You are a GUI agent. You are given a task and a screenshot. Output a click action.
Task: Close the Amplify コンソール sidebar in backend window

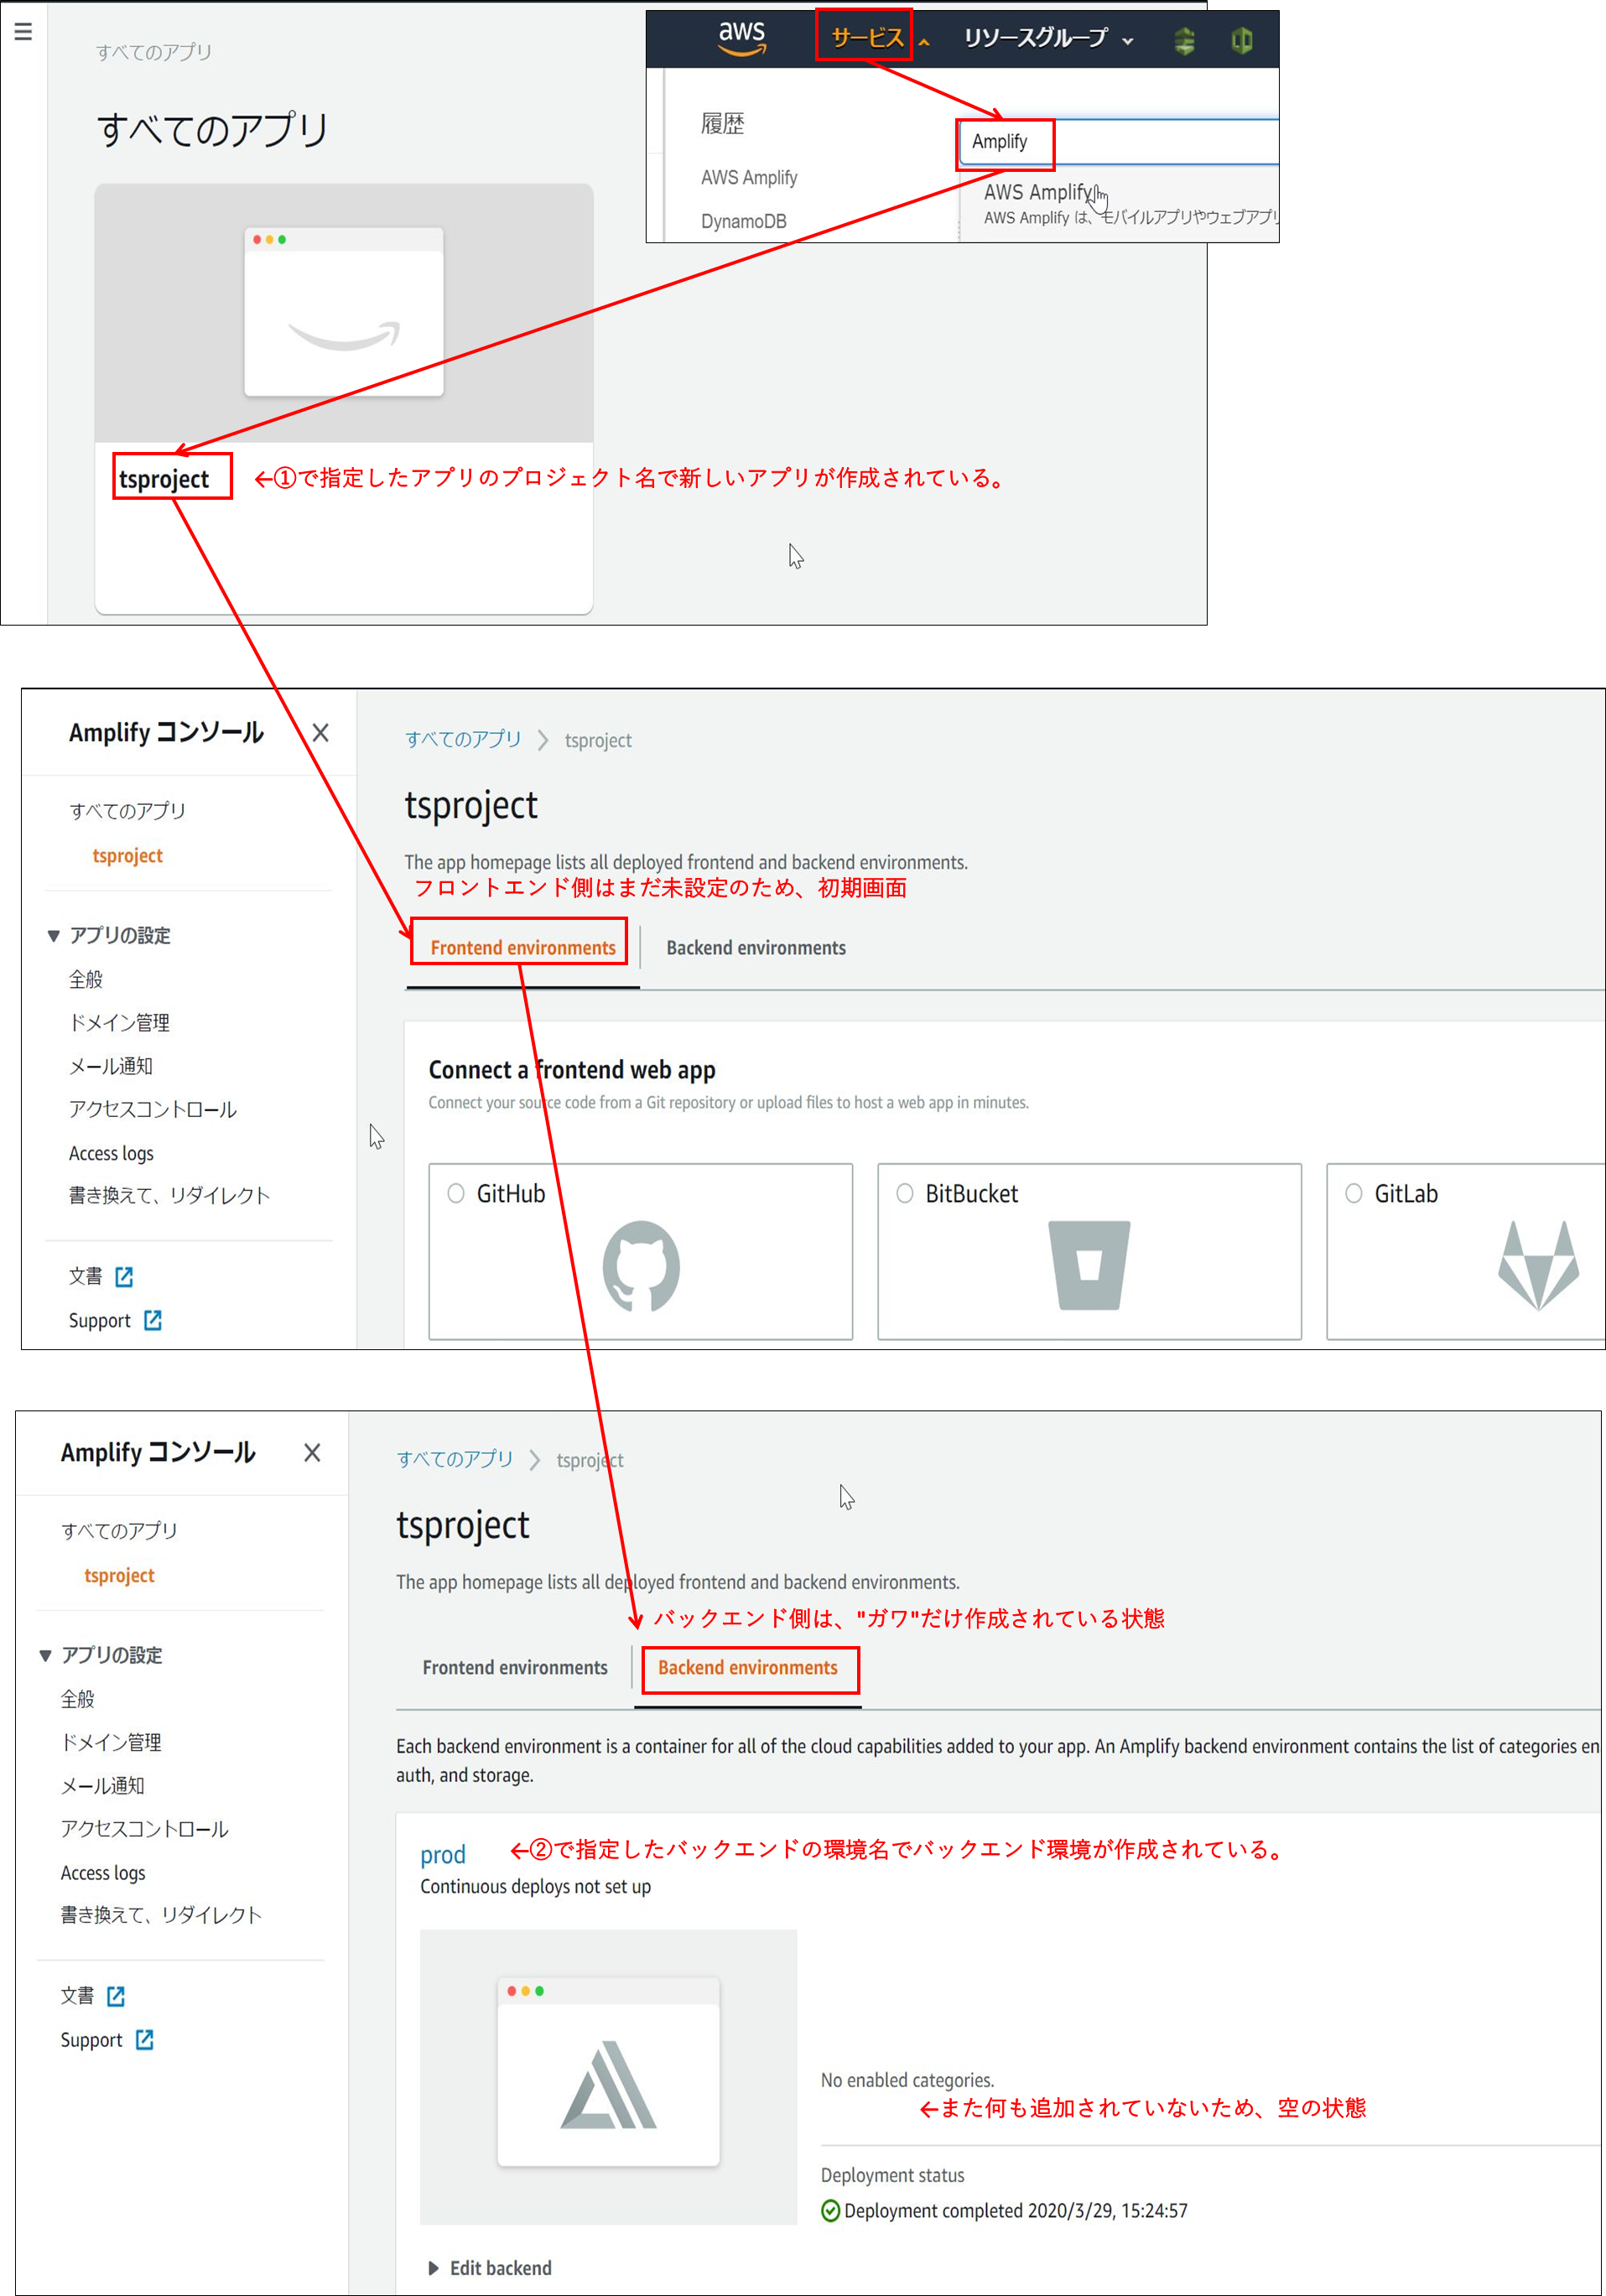coord(312,1453)
